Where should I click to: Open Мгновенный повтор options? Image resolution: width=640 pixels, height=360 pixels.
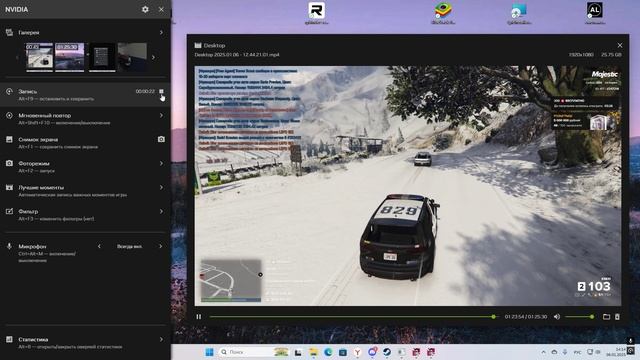85,119
